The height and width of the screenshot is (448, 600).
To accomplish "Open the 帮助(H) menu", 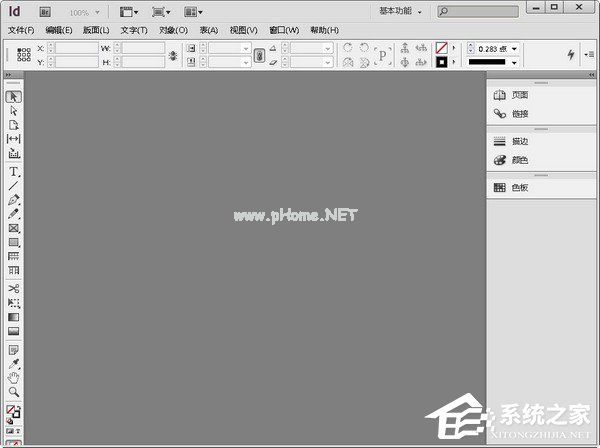I will 324,30.
